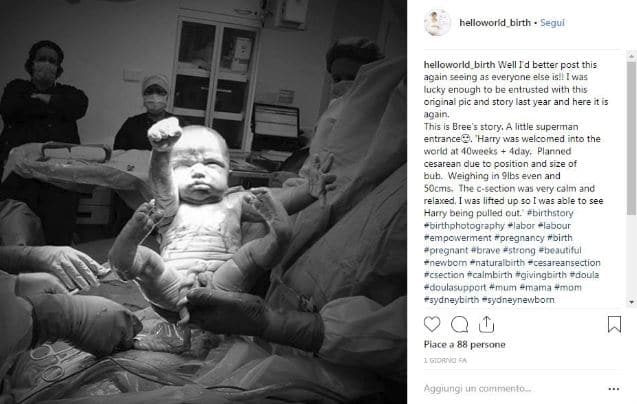The height and width of the screenshot is (404, 637).
Task: Click the 1 giorno fa timestamp
Action: [445, 361]
